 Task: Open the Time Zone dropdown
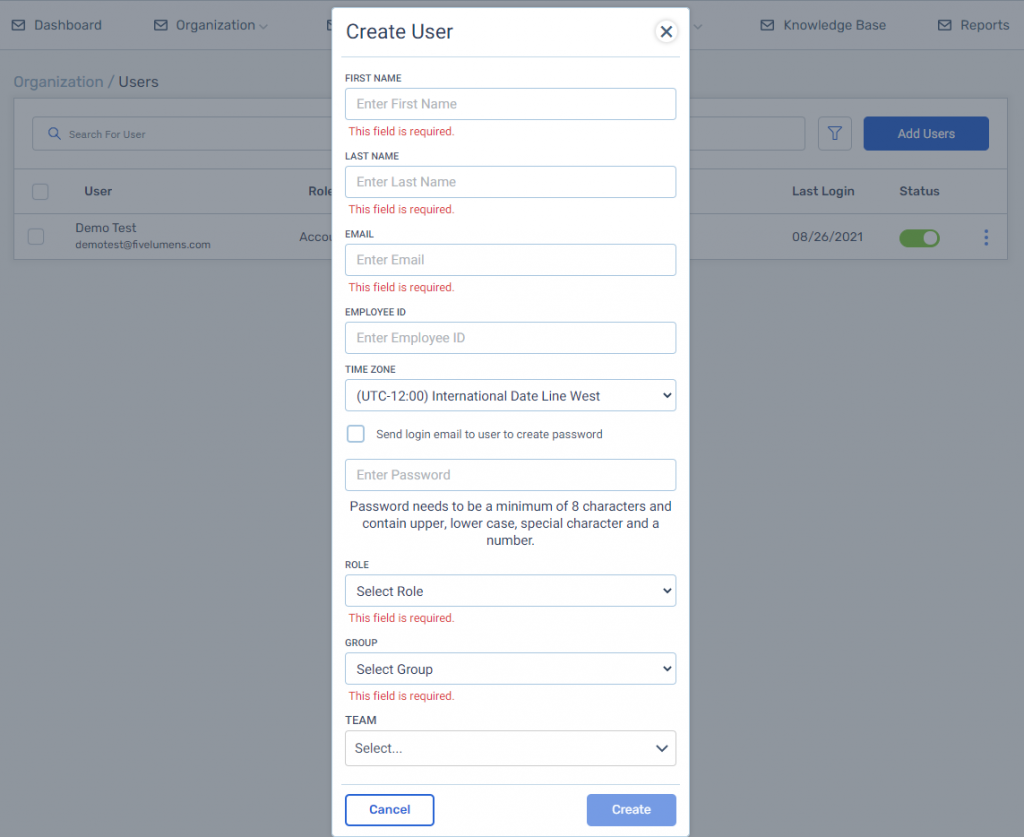(x=510, y=396)
